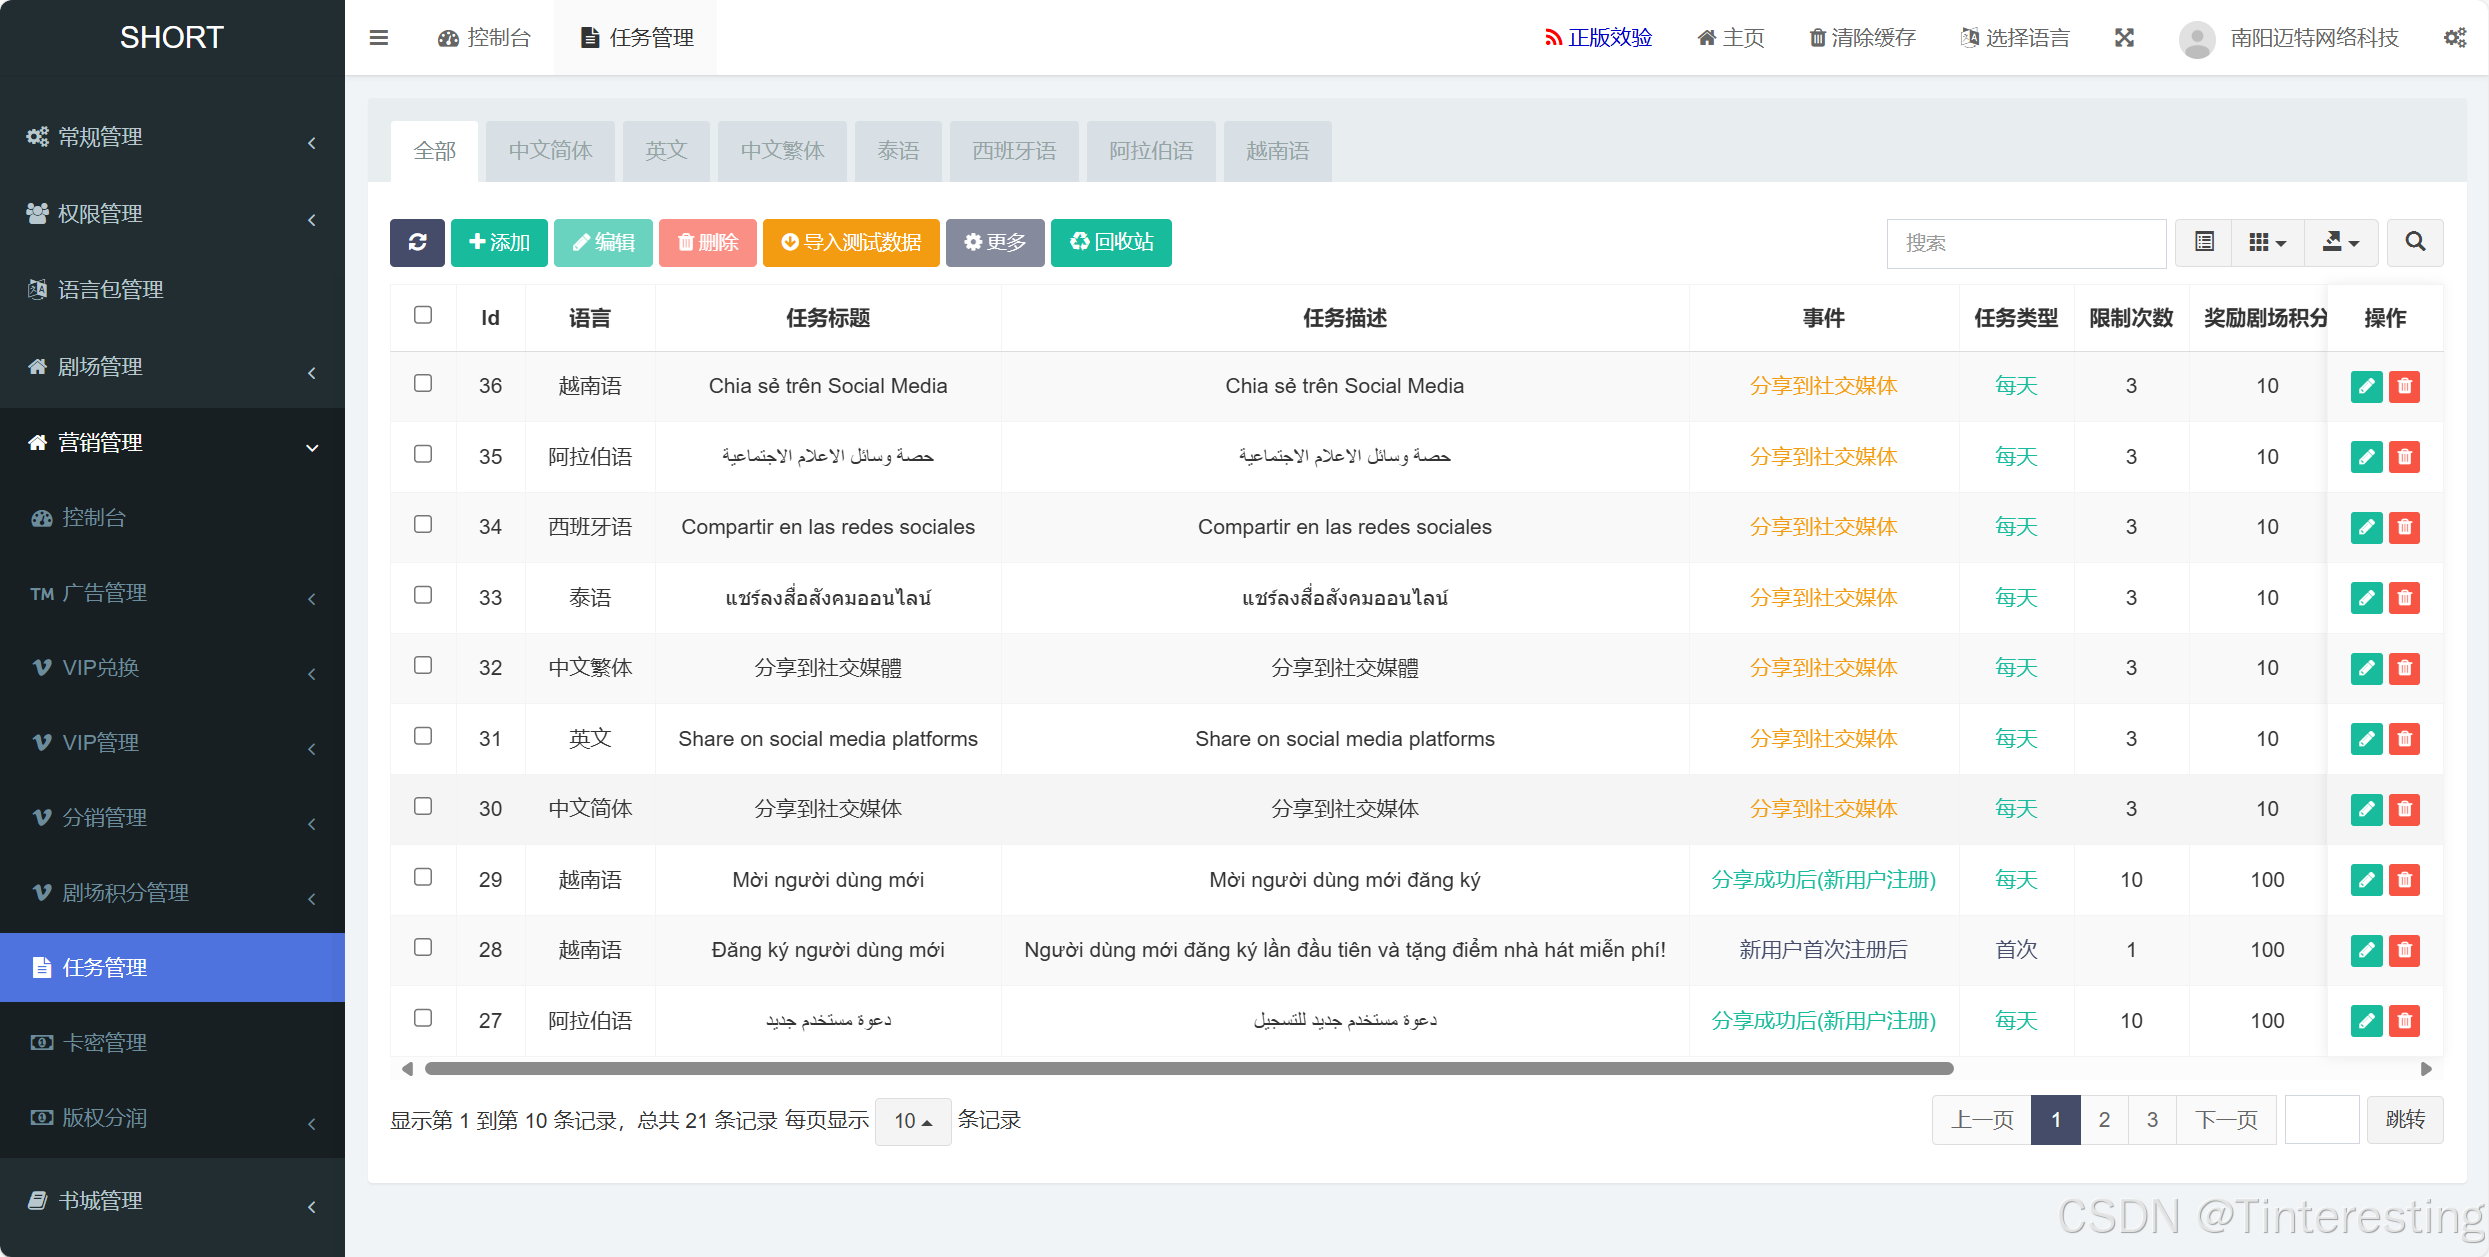Click the settings gears icon at top right
This screenshot has width=2489, height=1257.
(x=2455, y=38)
